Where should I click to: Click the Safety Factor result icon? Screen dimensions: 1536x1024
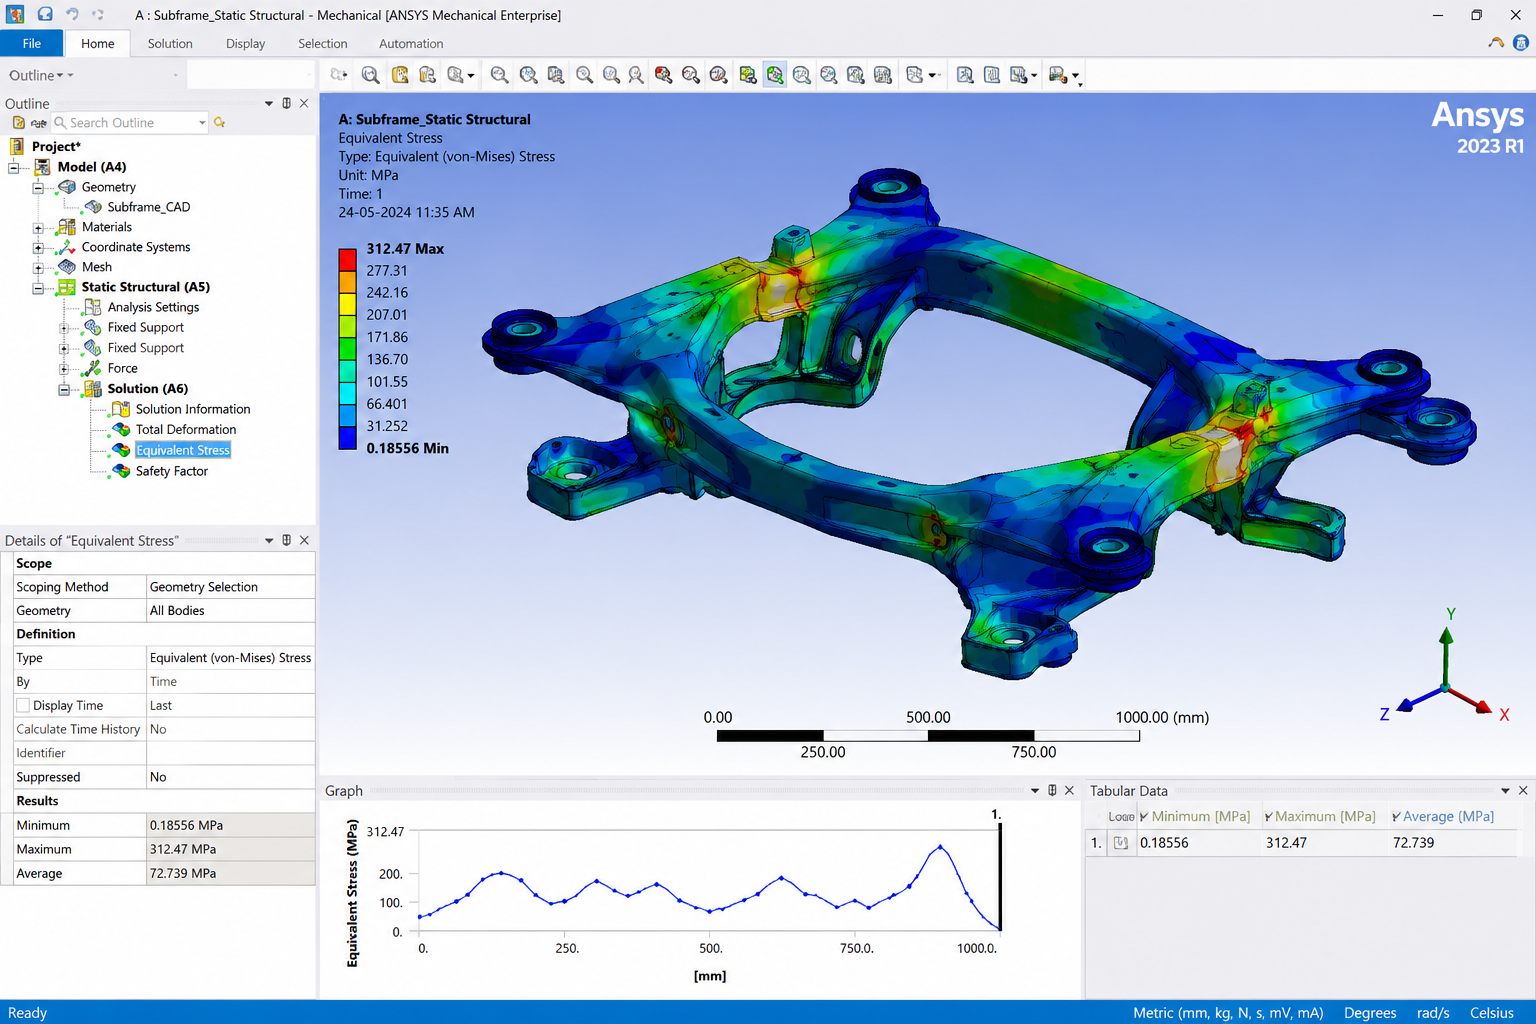coord(121,471)
